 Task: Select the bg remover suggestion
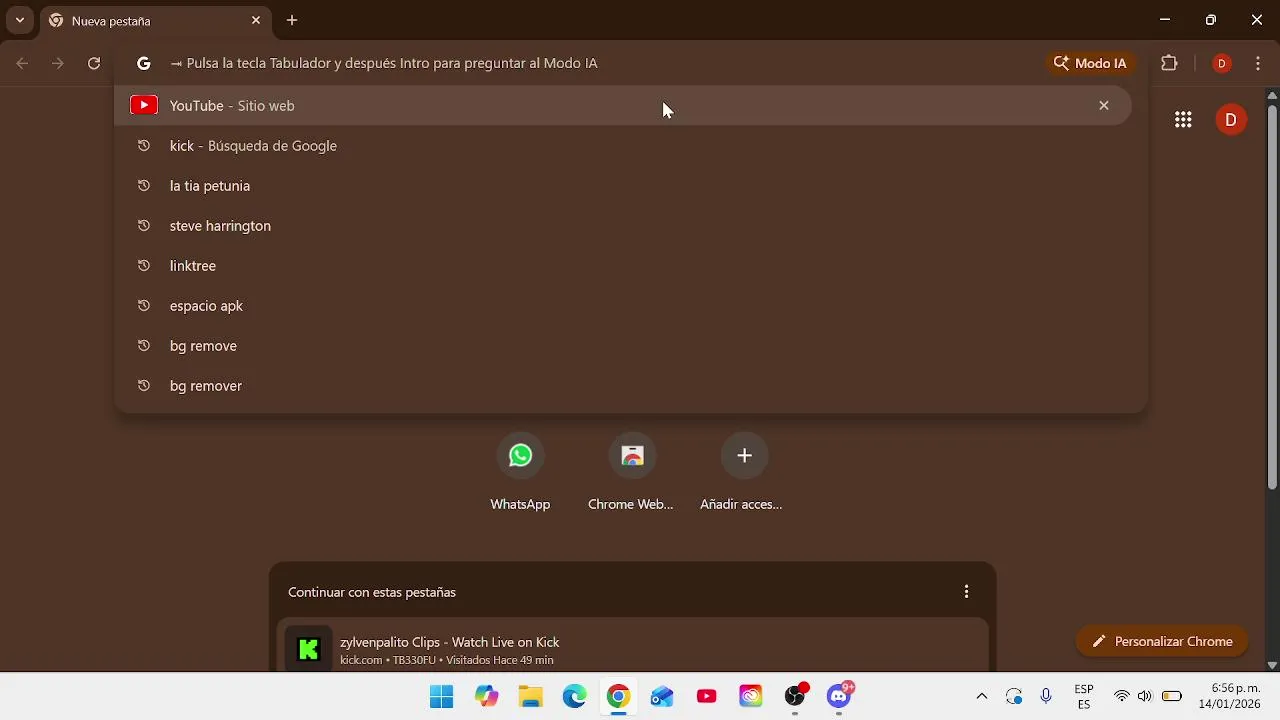(x=622, y=385)
